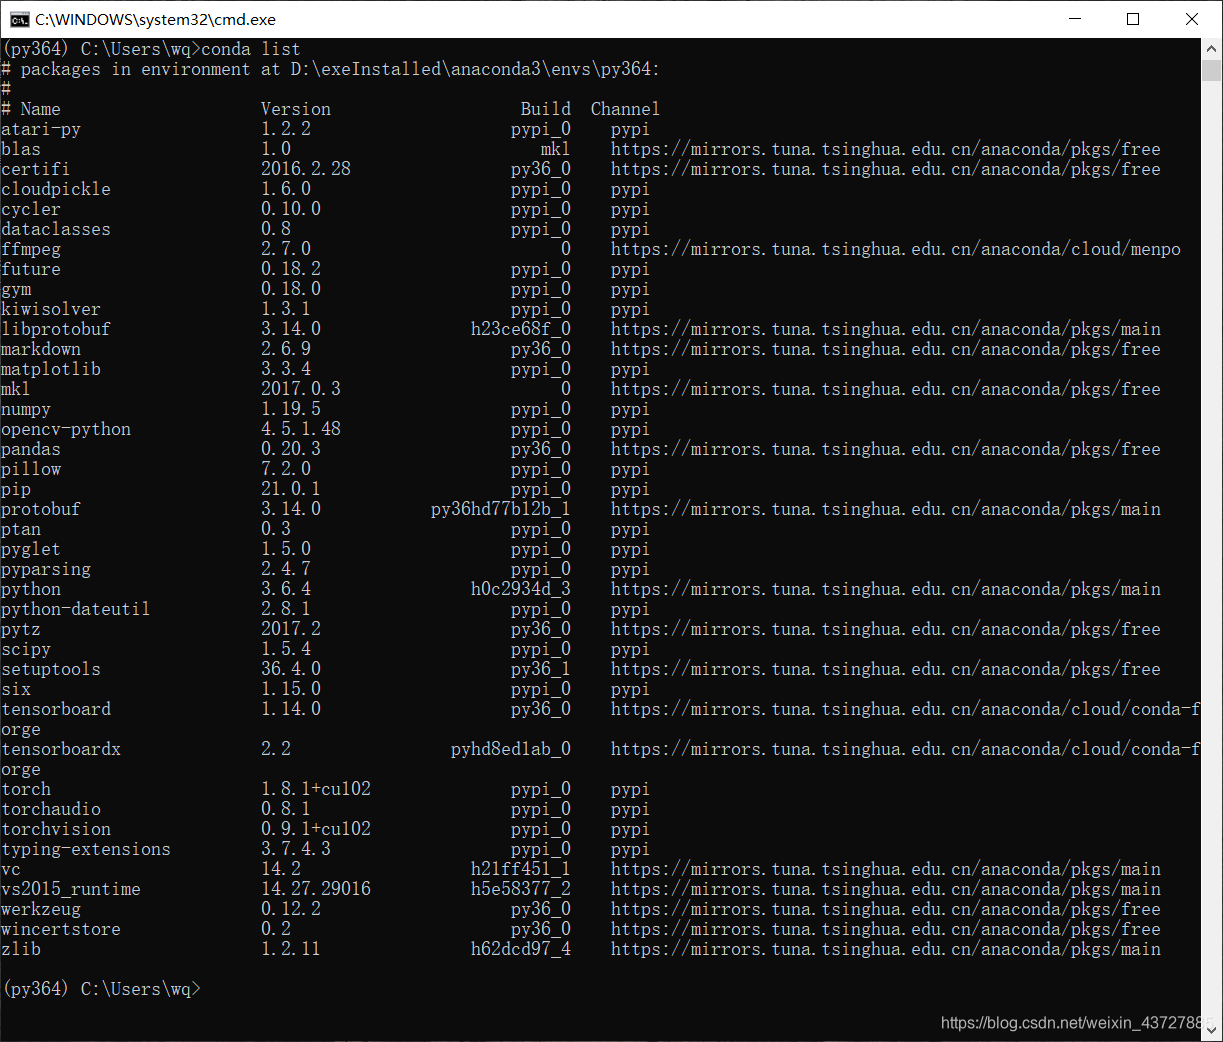Select the package name 'wincertstore'

[x=61, y=929]
